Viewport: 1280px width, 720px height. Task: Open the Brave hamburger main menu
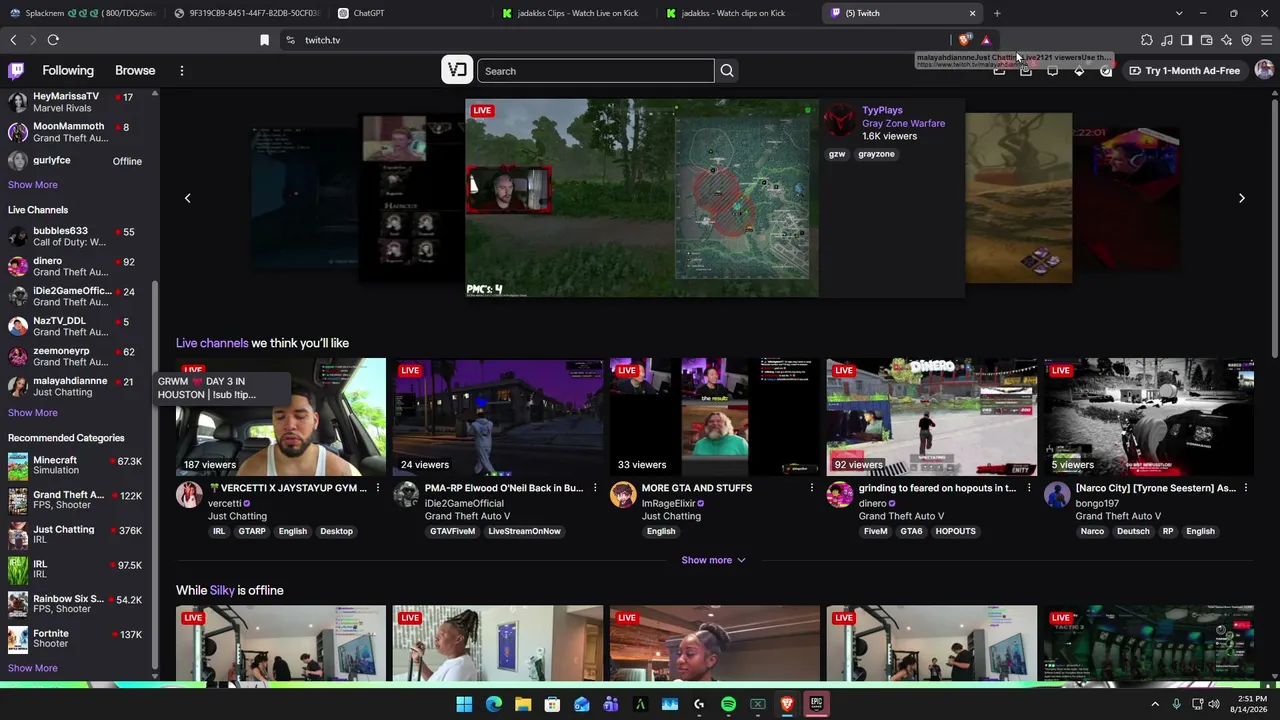tap(1267, 40)
